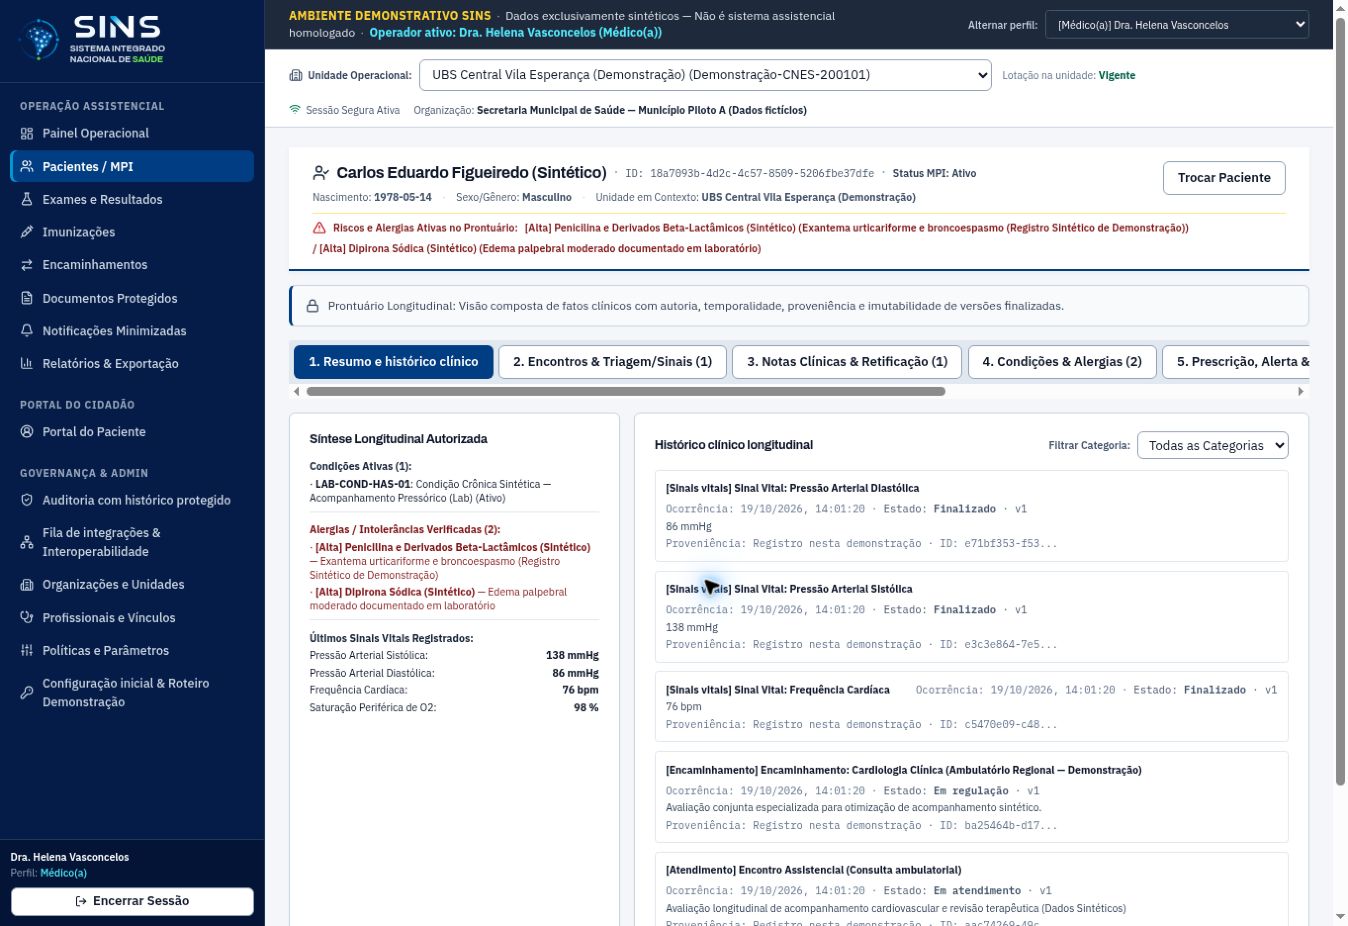Viewport: 1348px width, 926px height.
Task: Click the syringe icon for Imunizações
Action: 27,232
